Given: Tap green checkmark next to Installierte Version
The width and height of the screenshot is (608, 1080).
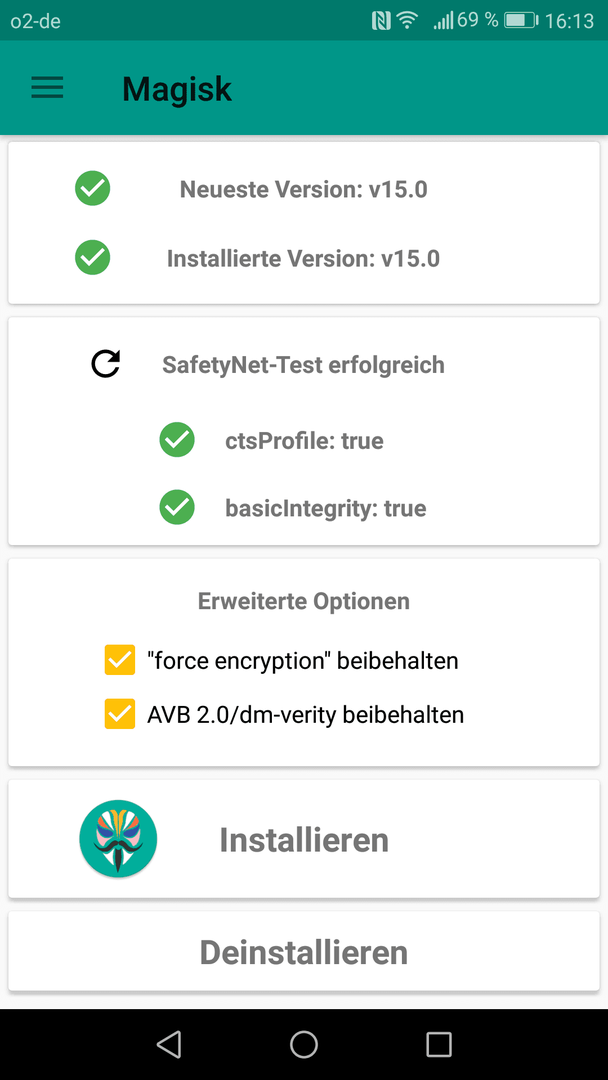Looking at the screenshot, I should [92, 258].
